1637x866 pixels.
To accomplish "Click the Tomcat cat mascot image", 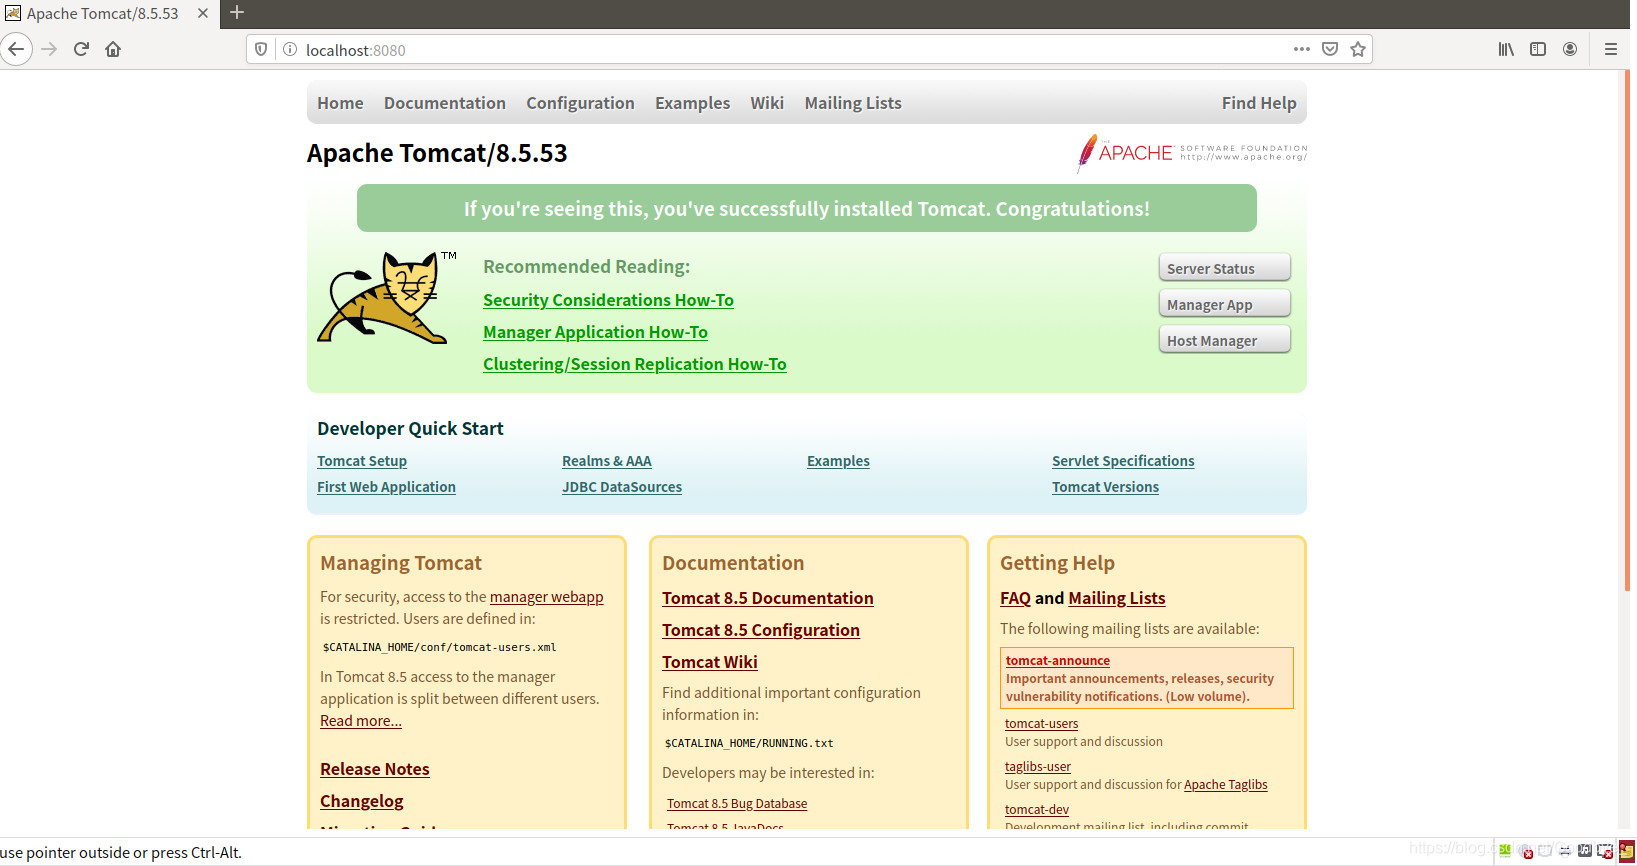I will click(x=386, y=298).
